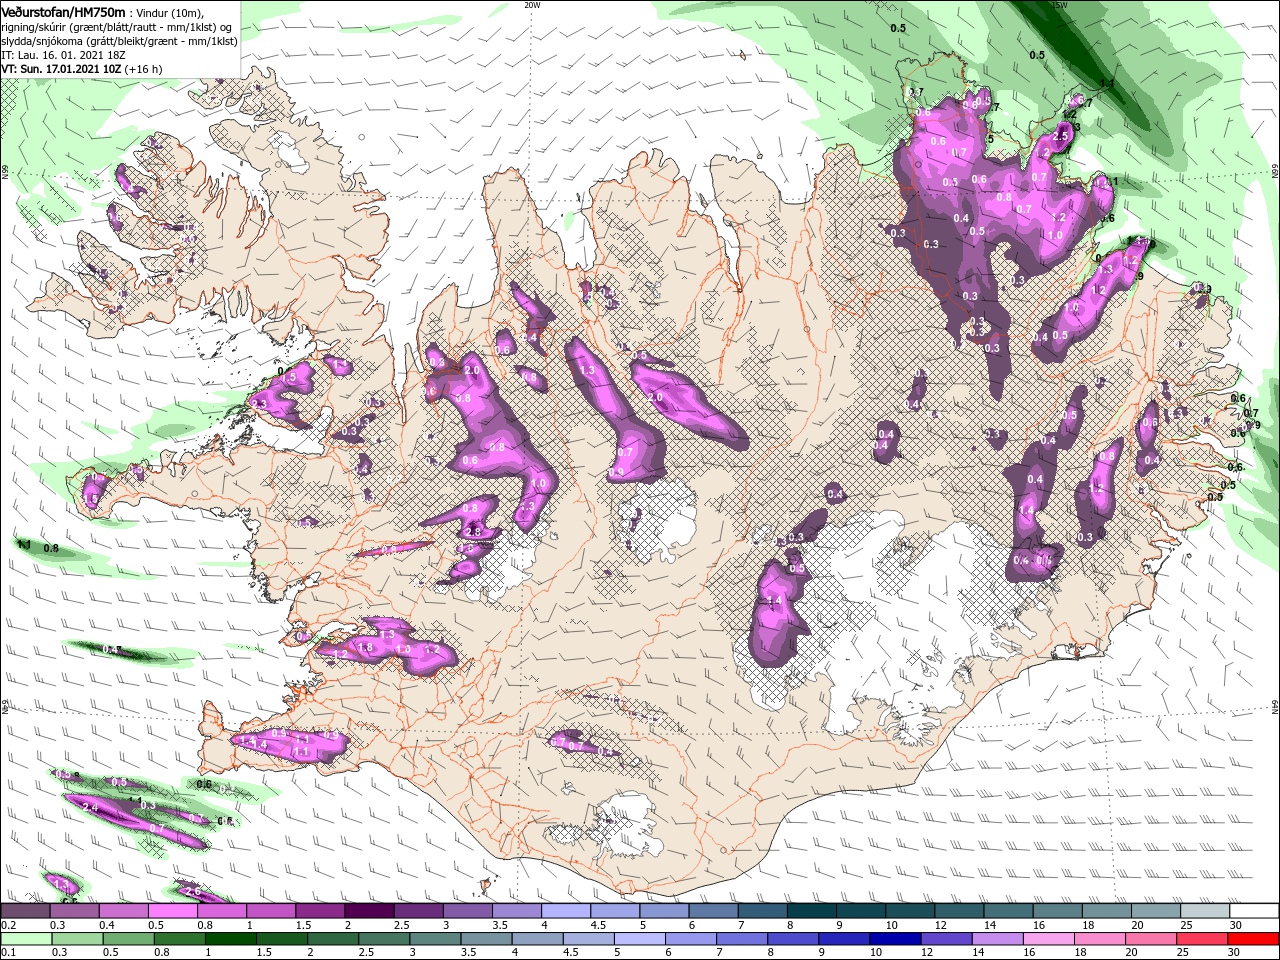Pick the dark green bottom-row swatch between 1 and 1.5
The height and width of the screenshot is (960, 1280).
tap(229, 940)
